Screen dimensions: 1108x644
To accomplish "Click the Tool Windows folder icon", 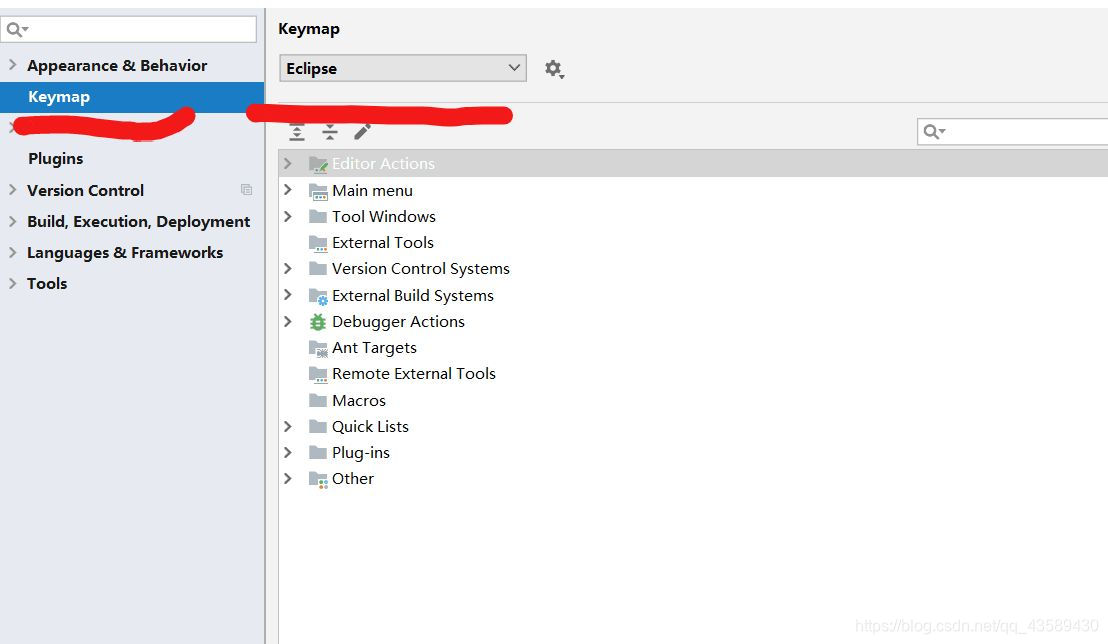I will coord(318,216).
